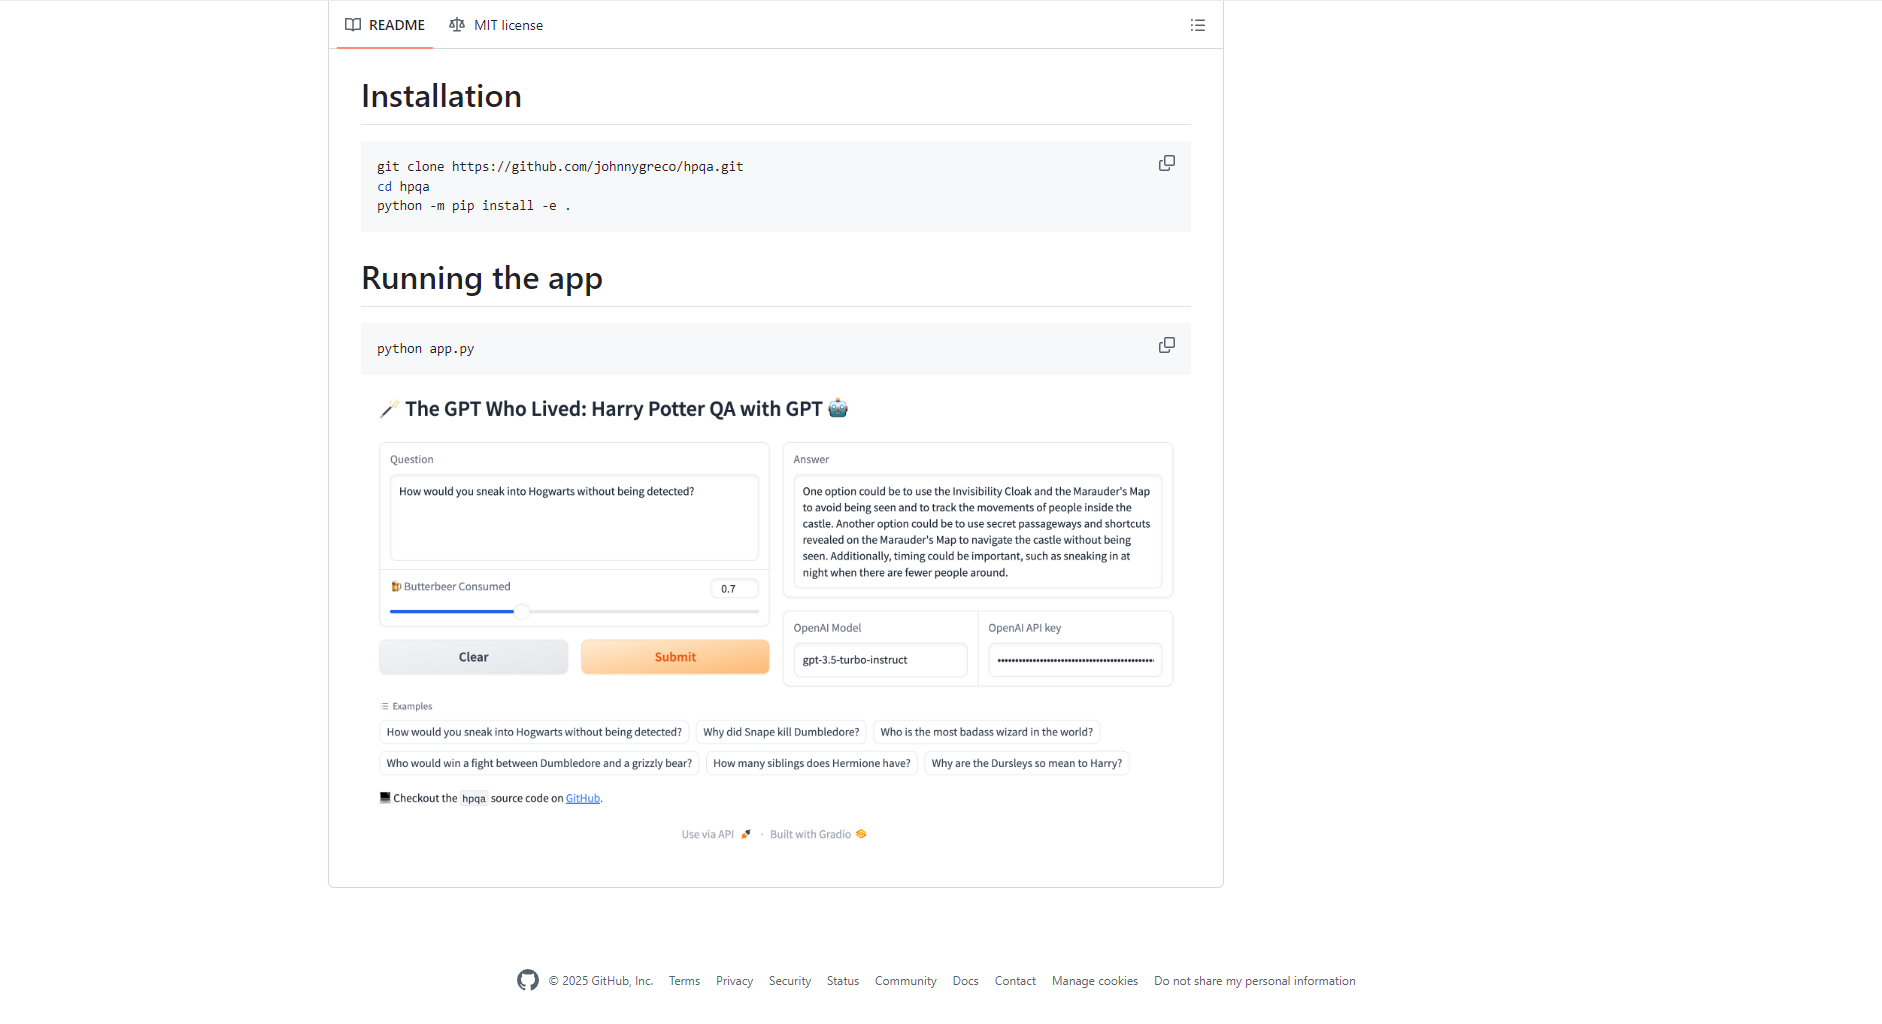Copy the git clone installation code
Viewport: 1882px width, 1024px height.
(x=1166, y=163)
